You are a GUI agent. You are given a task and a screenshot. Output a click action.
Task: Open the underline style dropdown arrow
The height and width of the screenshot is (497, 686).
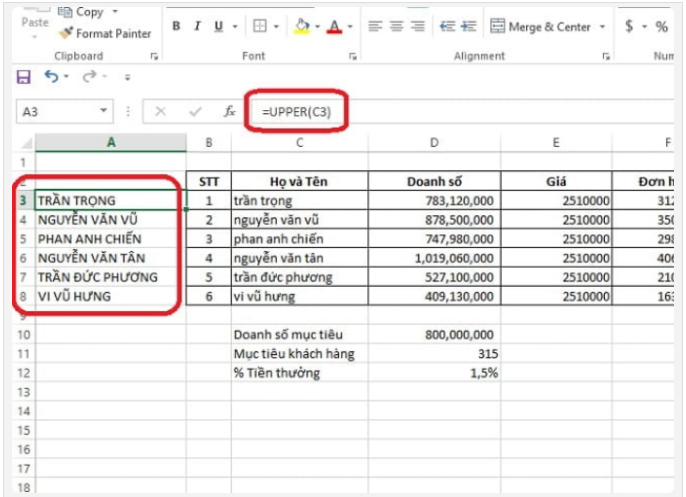pos(235,27)
